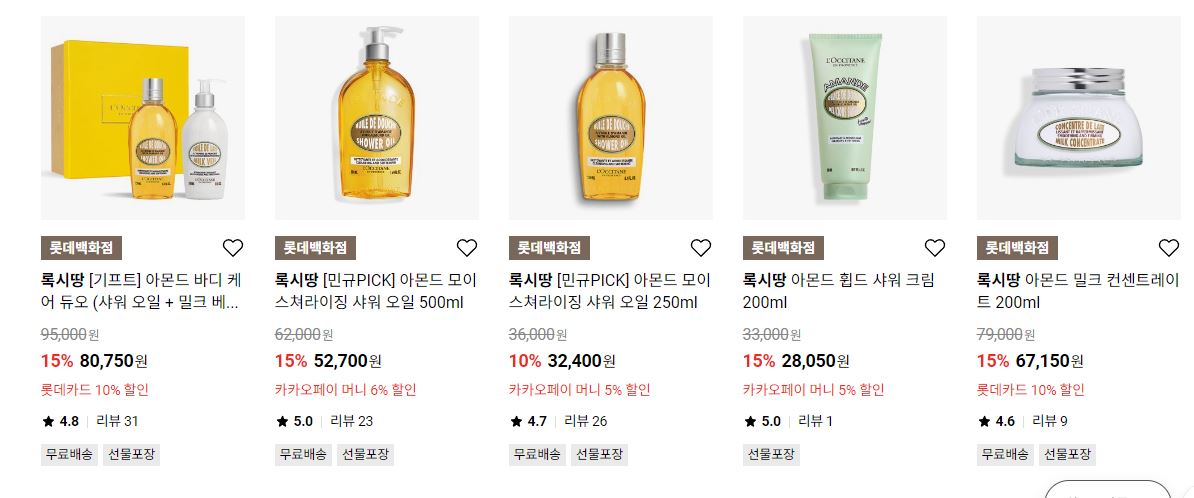Click 롯데백화점 badge on whipped shower cream
The height and width of the screenshot is (498, 1194).
click(784, 248)
